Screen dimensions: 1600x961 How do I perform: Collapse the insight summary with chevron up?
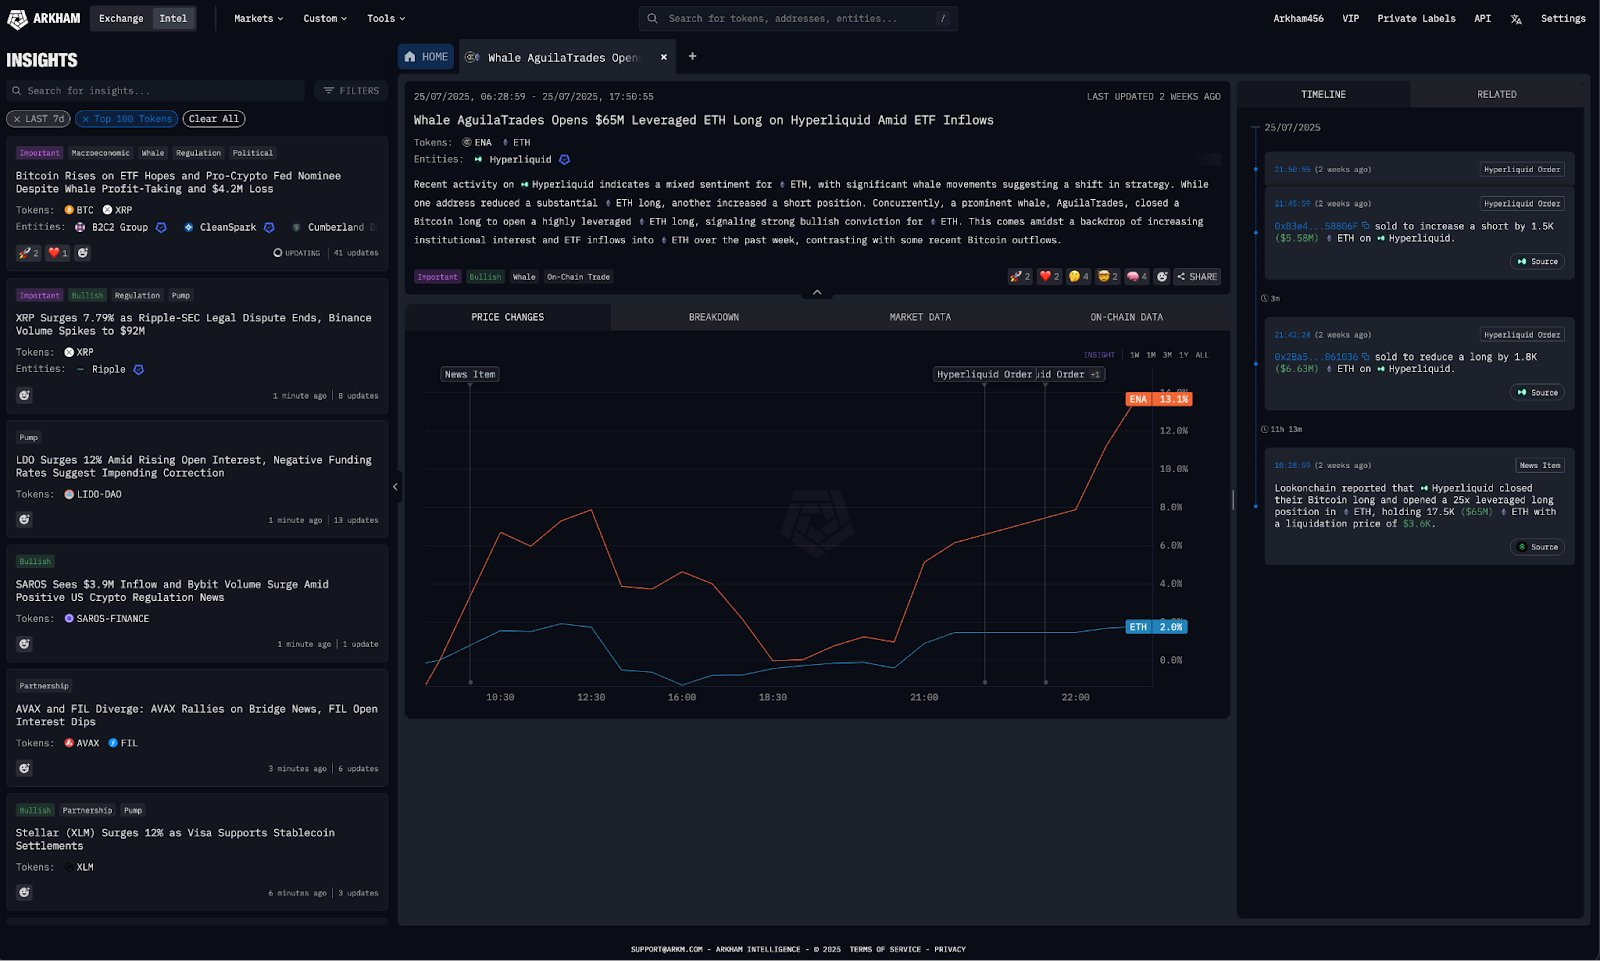point(817,293)
